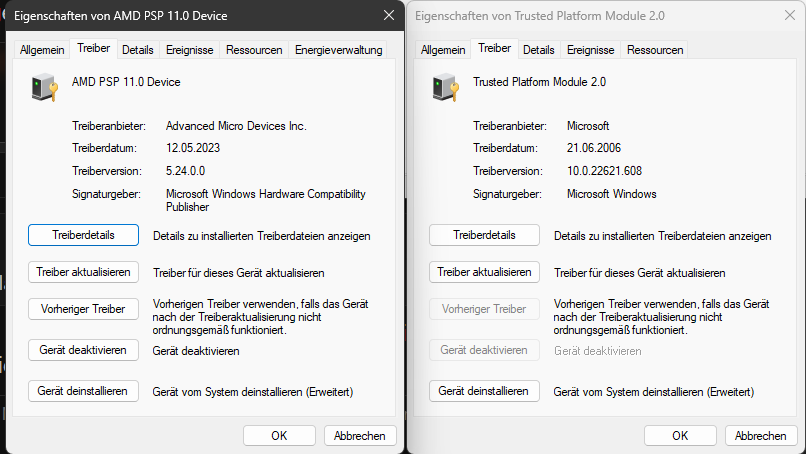Click the Trusted Platform Module 2.0 device icon
Image resolution: width=806 pixels, height=454 pixels.
click(445, 87)
